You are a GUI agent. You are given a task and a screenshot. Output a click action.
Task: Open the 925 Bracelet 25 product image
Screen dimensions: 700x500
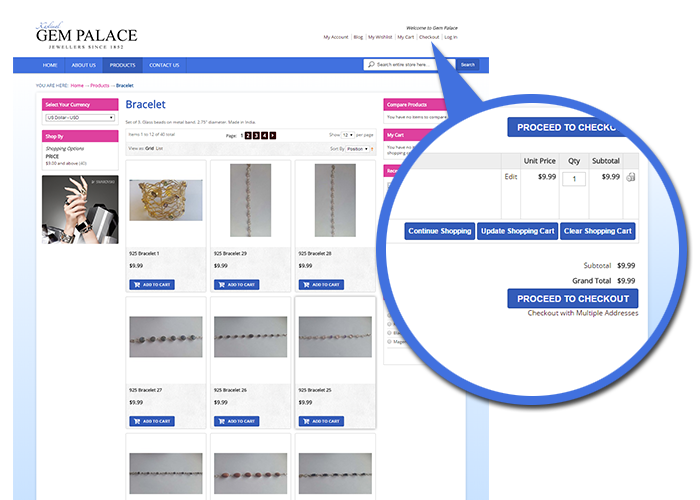[335, 337]
